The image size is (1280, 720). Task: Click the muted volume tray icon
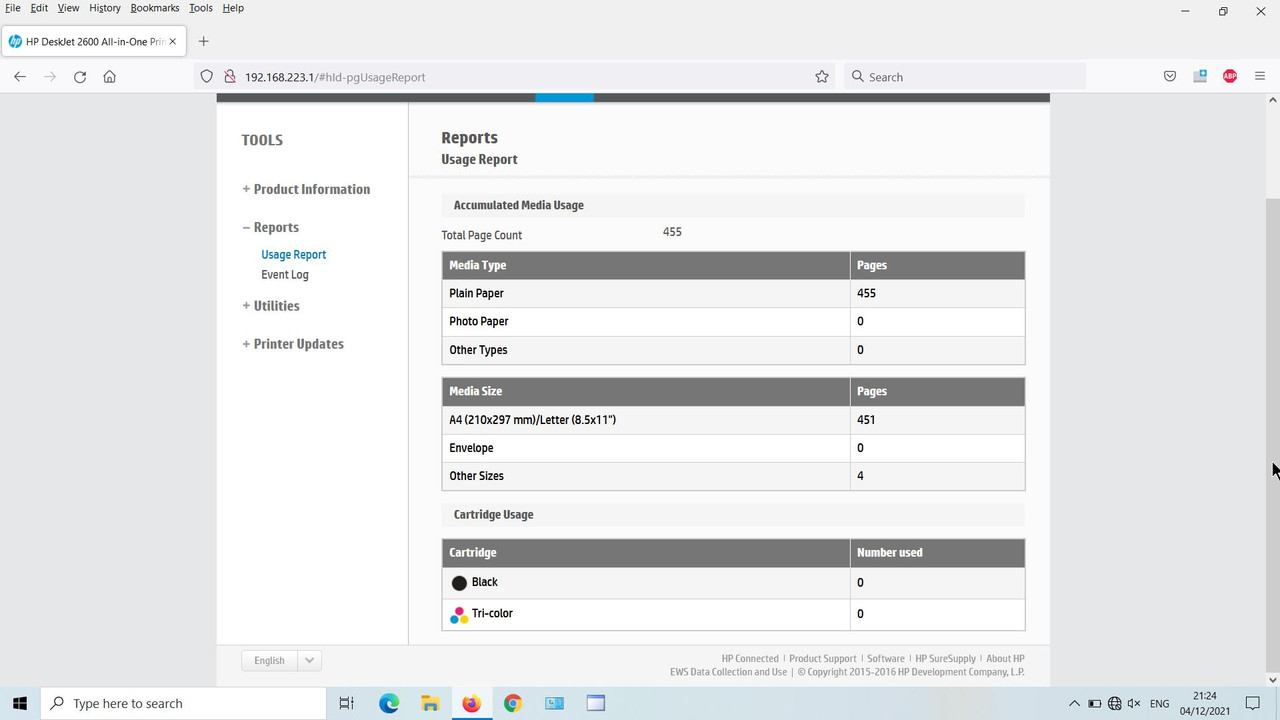pos(1134,704)
